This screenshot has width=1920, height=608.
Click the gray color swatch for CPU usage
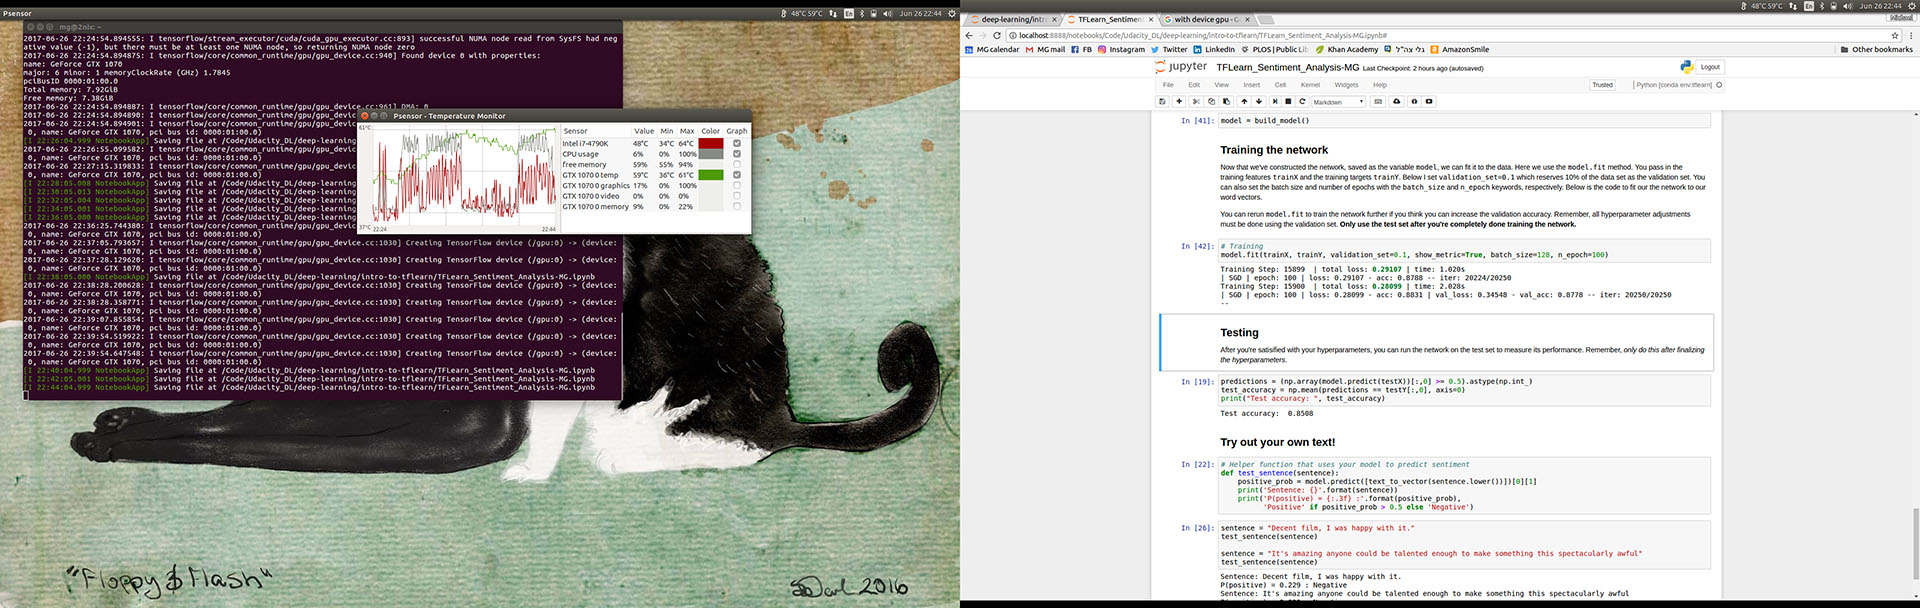point(711,154)
